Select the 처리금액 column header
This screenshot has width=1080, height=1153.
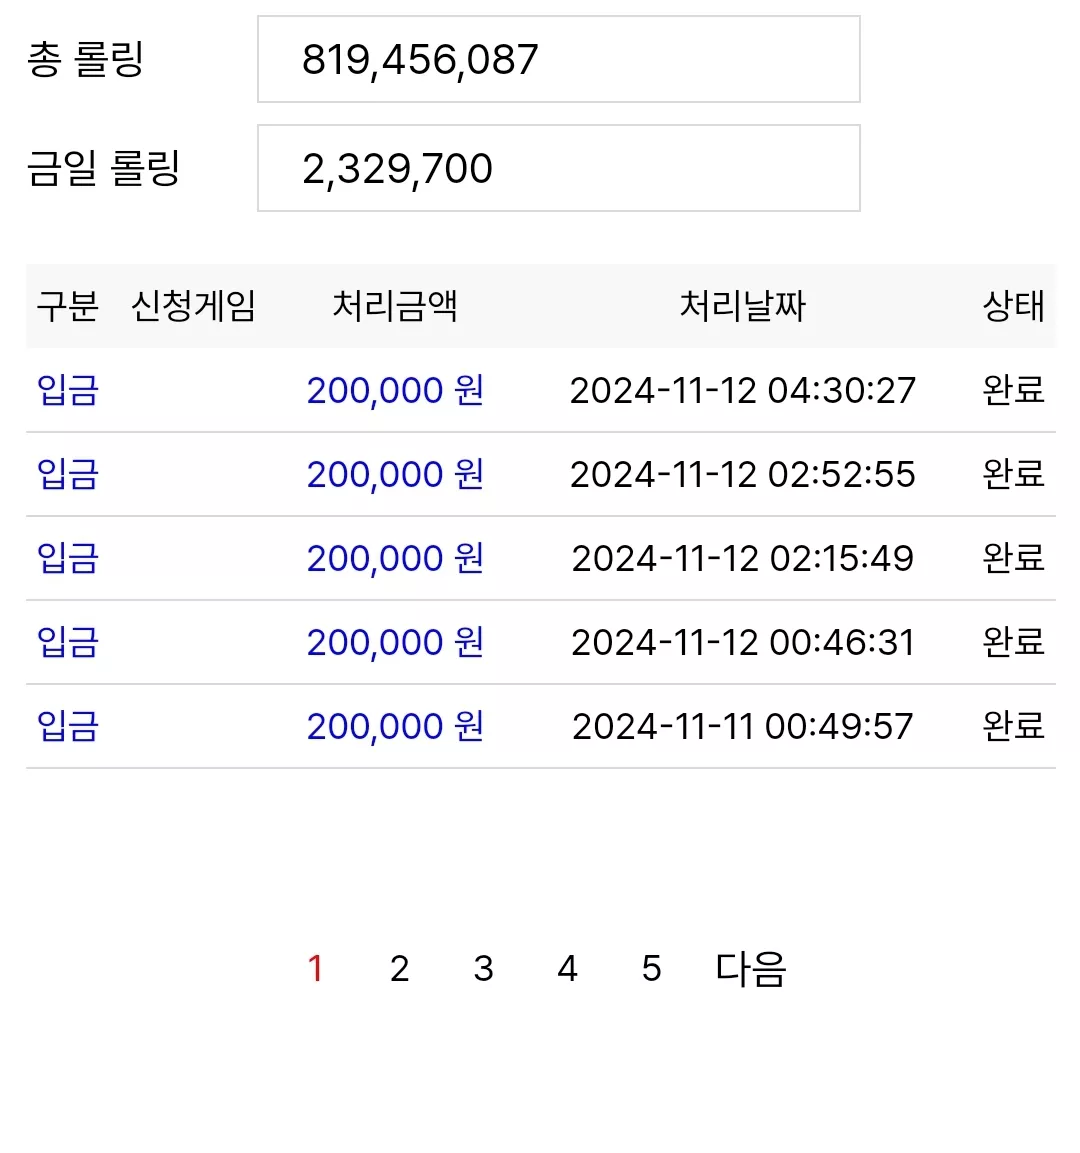[395, 306]
